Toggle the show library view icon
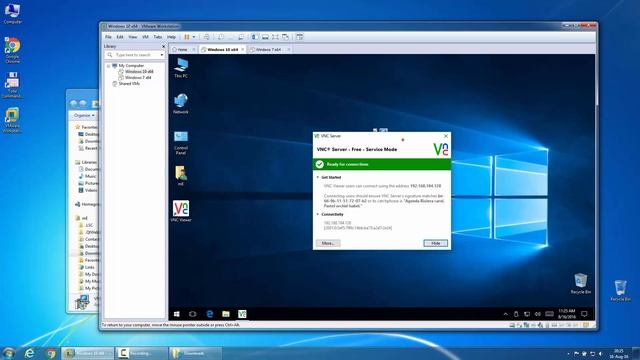Screen dimensions: 640x360 pyautogui.click(x=255, y=37)
